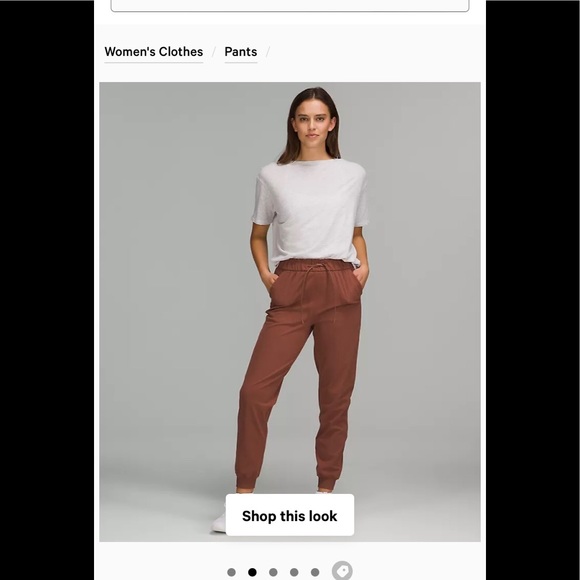Viewport: 580px width, 580px height.
Task: Click the white sneaker in product photo
Action: pos(220,521)
